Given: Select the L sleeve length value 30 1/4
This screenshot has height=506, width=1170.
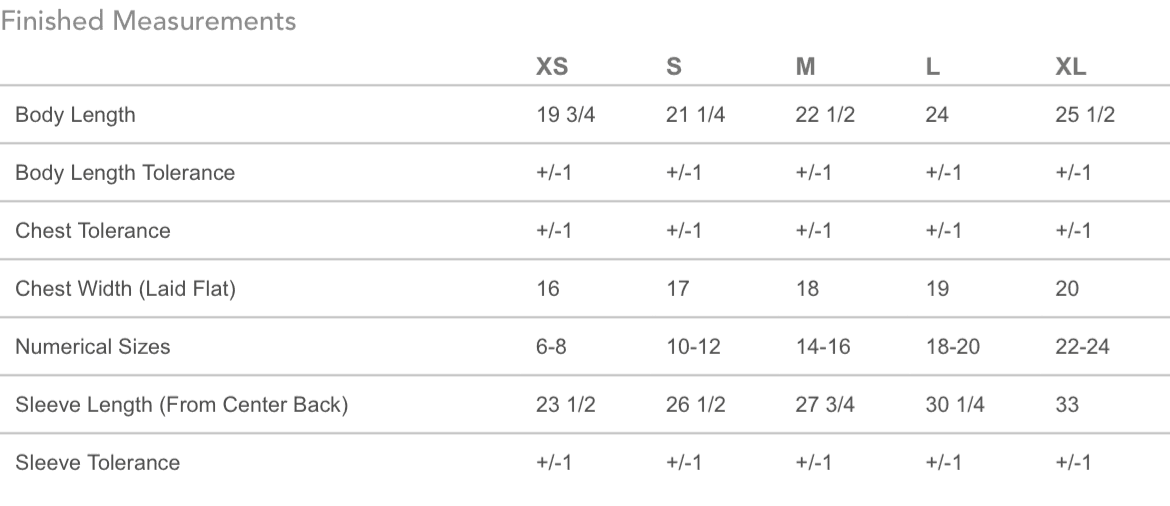Looking at the screenshot, I should coord(955,405).
